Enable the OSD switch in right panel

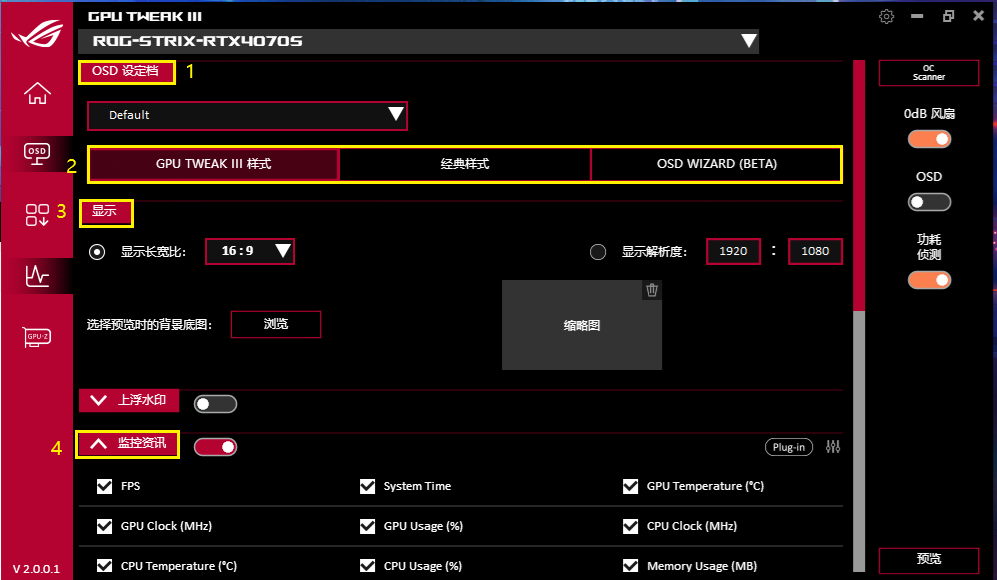pos(929,202)
